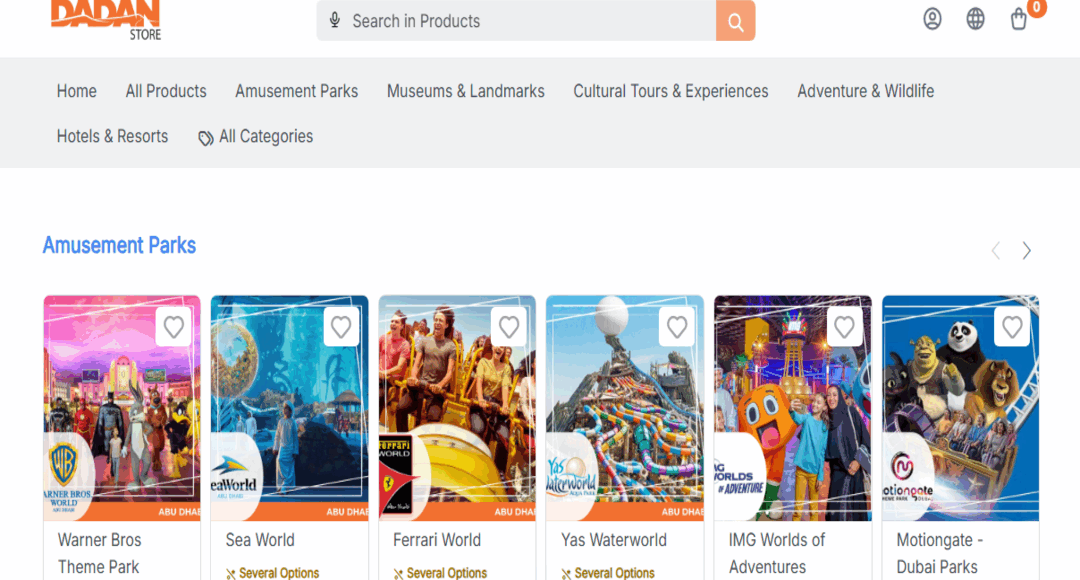Open the user account profile icon
This screenshot has height=580, width=1080.
[x=932, y=19]
